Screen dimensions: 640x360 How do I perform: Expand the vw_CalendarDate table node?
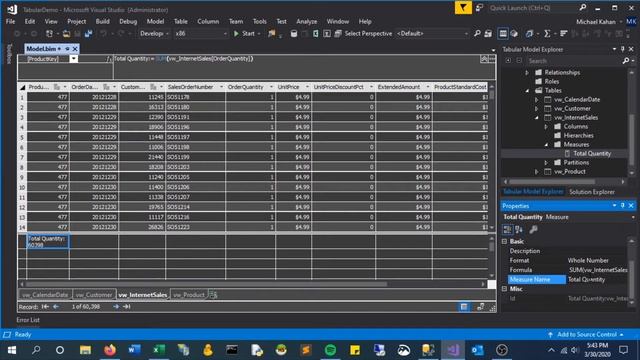[537, 100]
